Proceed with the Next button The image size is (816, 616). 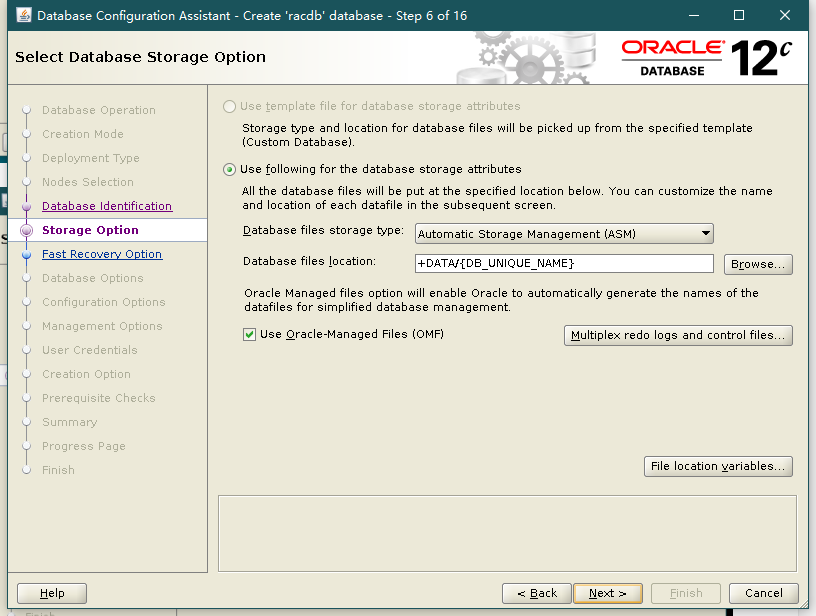pyautogui.click(x=608, y=593)
